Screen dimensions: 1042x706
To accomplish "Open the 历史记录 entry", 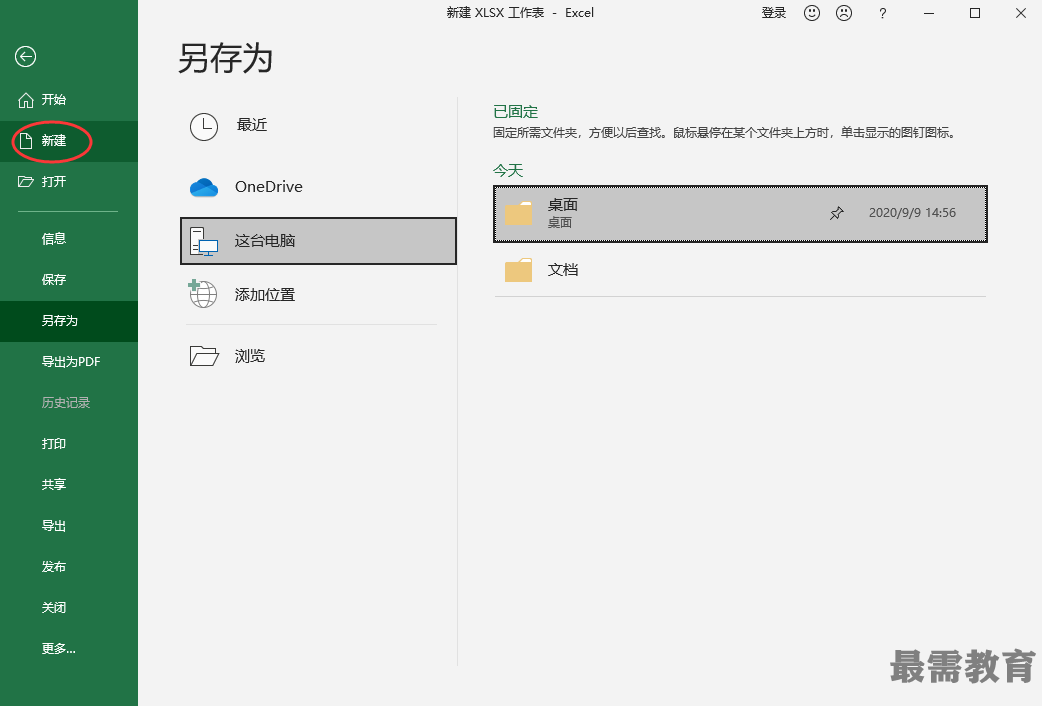I will 66,402.
